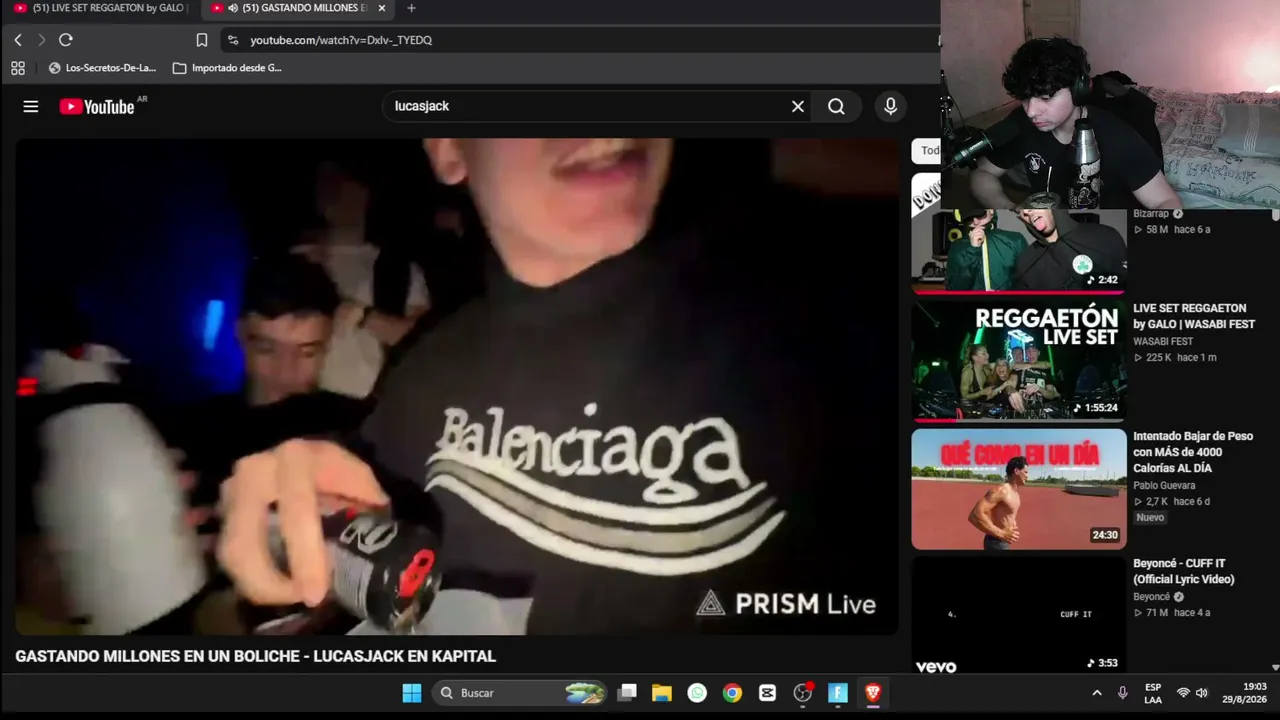Open Los-Secretos-De-La... bookmark

pyautogui.click(x=102, y=68)
